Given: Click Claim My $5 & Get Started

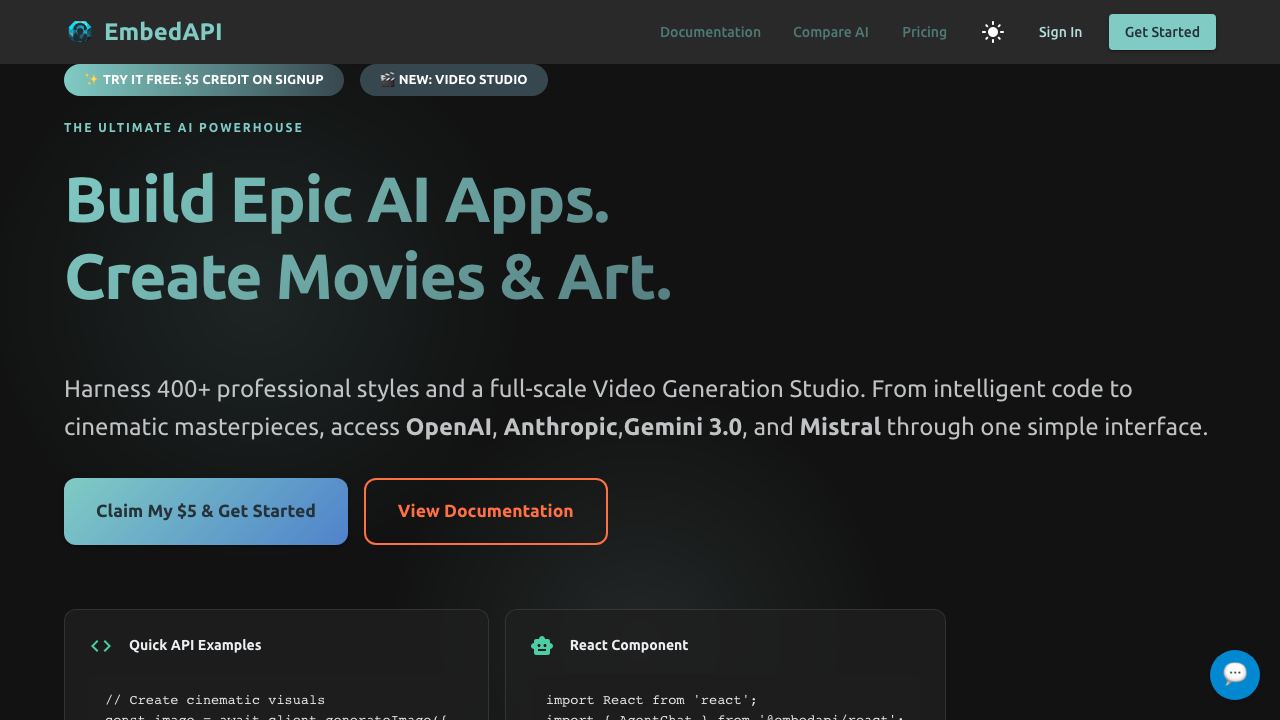Looking at the screenshot, I should tap(206, 511).
